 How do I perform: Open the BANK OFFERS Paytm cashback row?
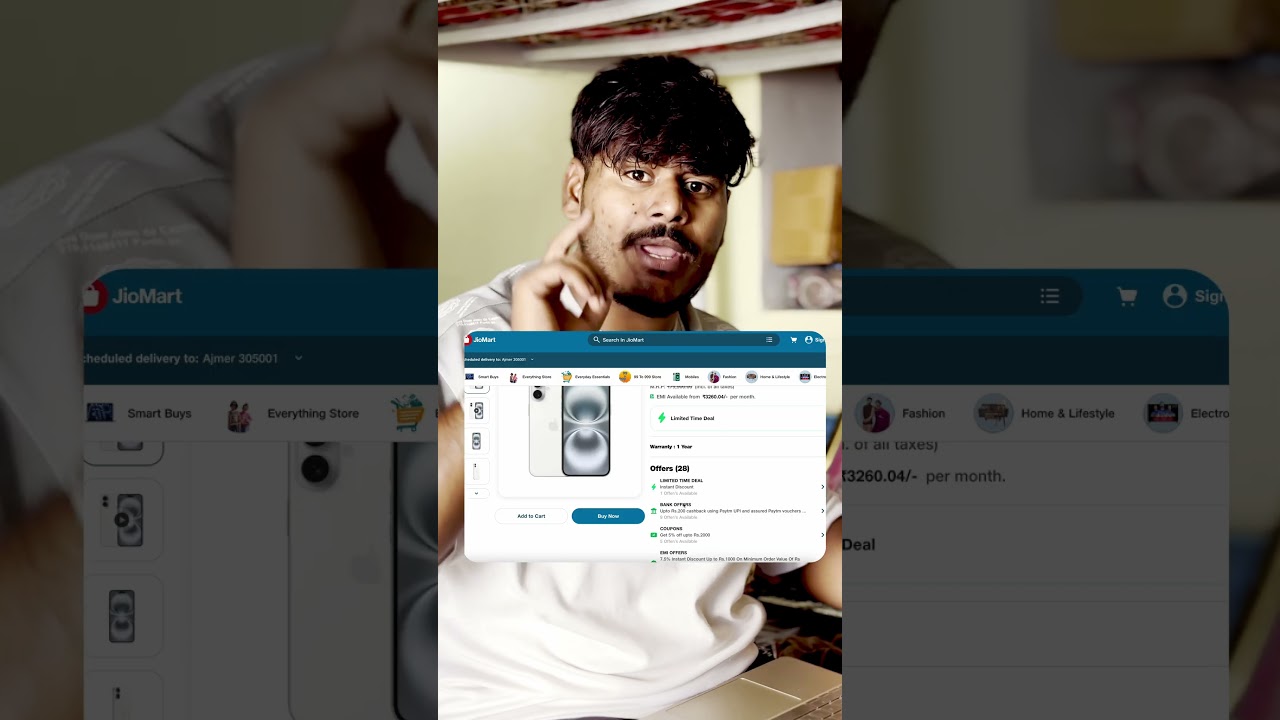tap(738, 511)
